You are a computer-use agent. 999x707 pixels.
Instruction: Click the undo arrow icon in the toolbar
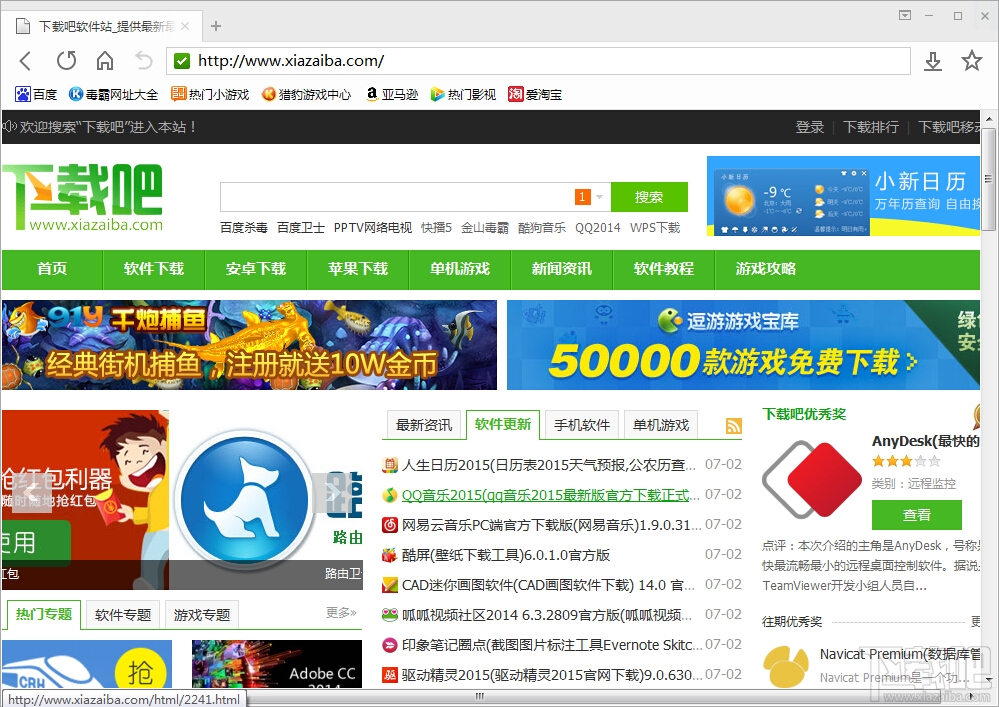coord(144,61)
